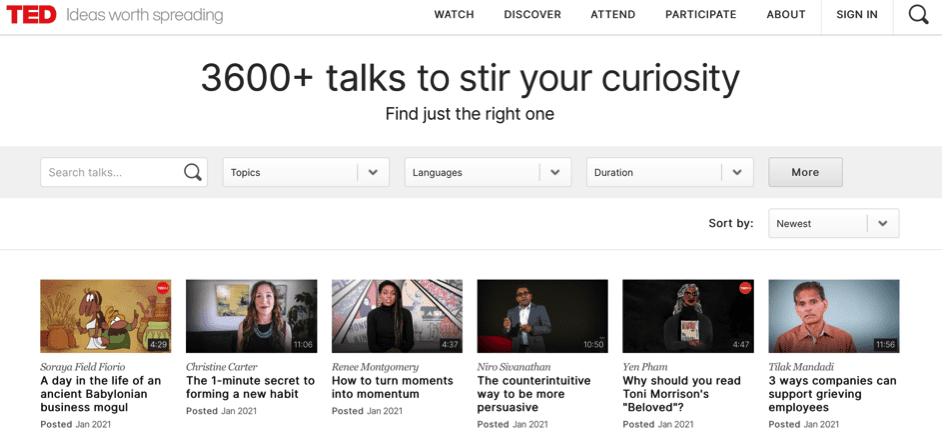
Task: Click speaker name Tilak Mandadi
Action: tap(801, 367)
